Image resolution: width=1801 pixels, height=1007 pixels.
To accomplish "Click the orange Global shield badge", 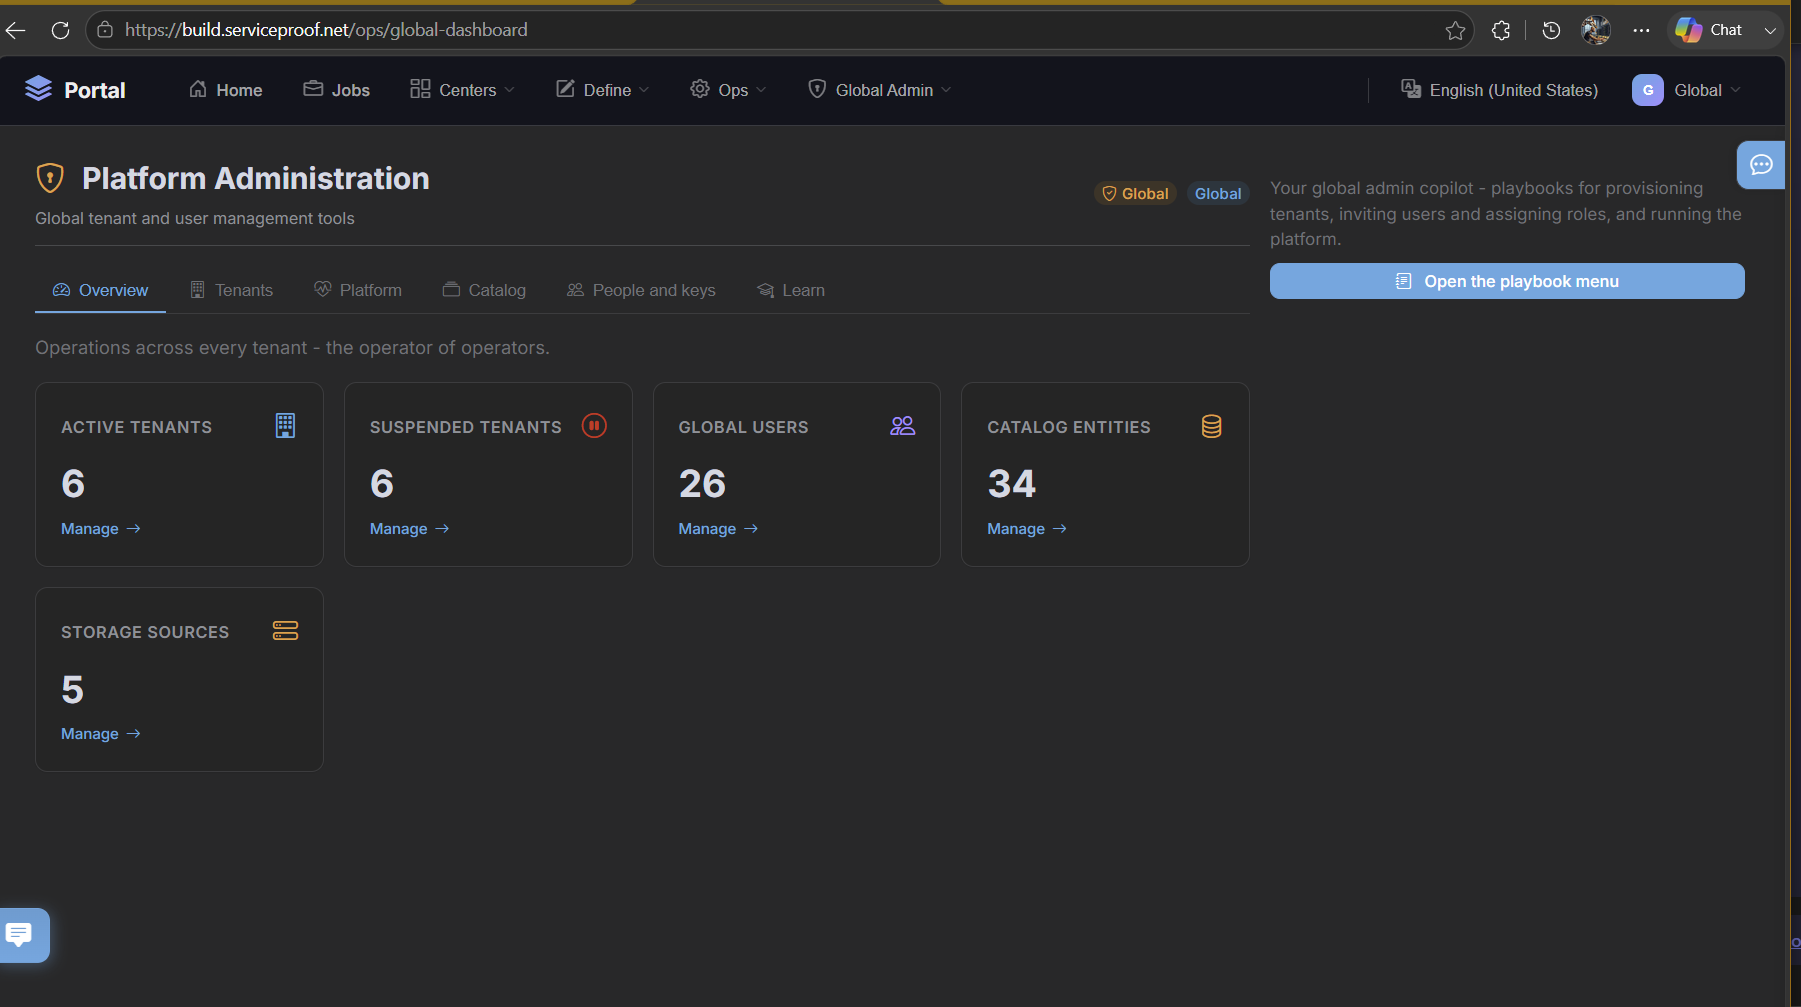I will tap(1135, 194).
